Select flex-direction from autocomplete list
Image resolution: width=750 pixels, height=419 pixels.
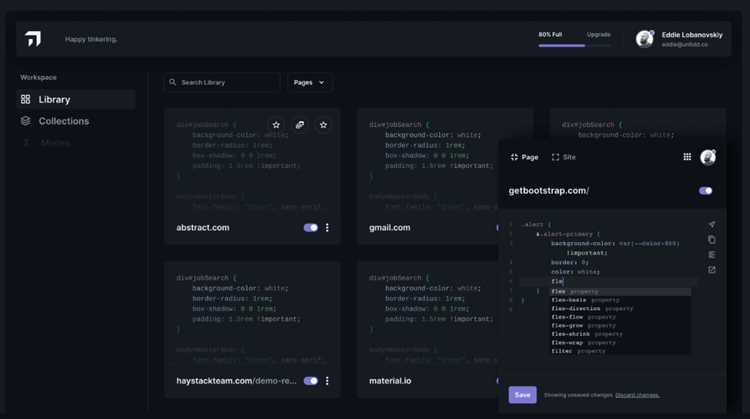click(x=621, y=309)
